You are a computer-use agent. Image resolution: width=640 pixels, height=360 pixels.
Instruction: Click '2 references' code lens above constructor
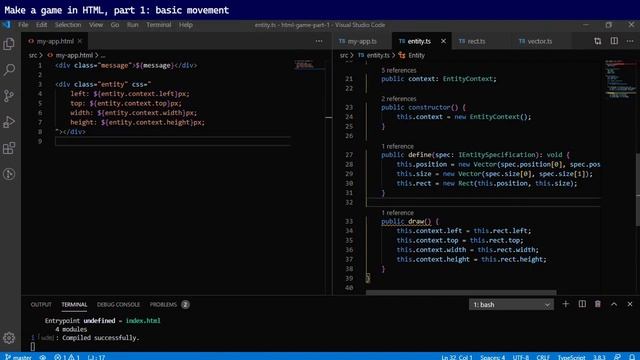(399, 99)
